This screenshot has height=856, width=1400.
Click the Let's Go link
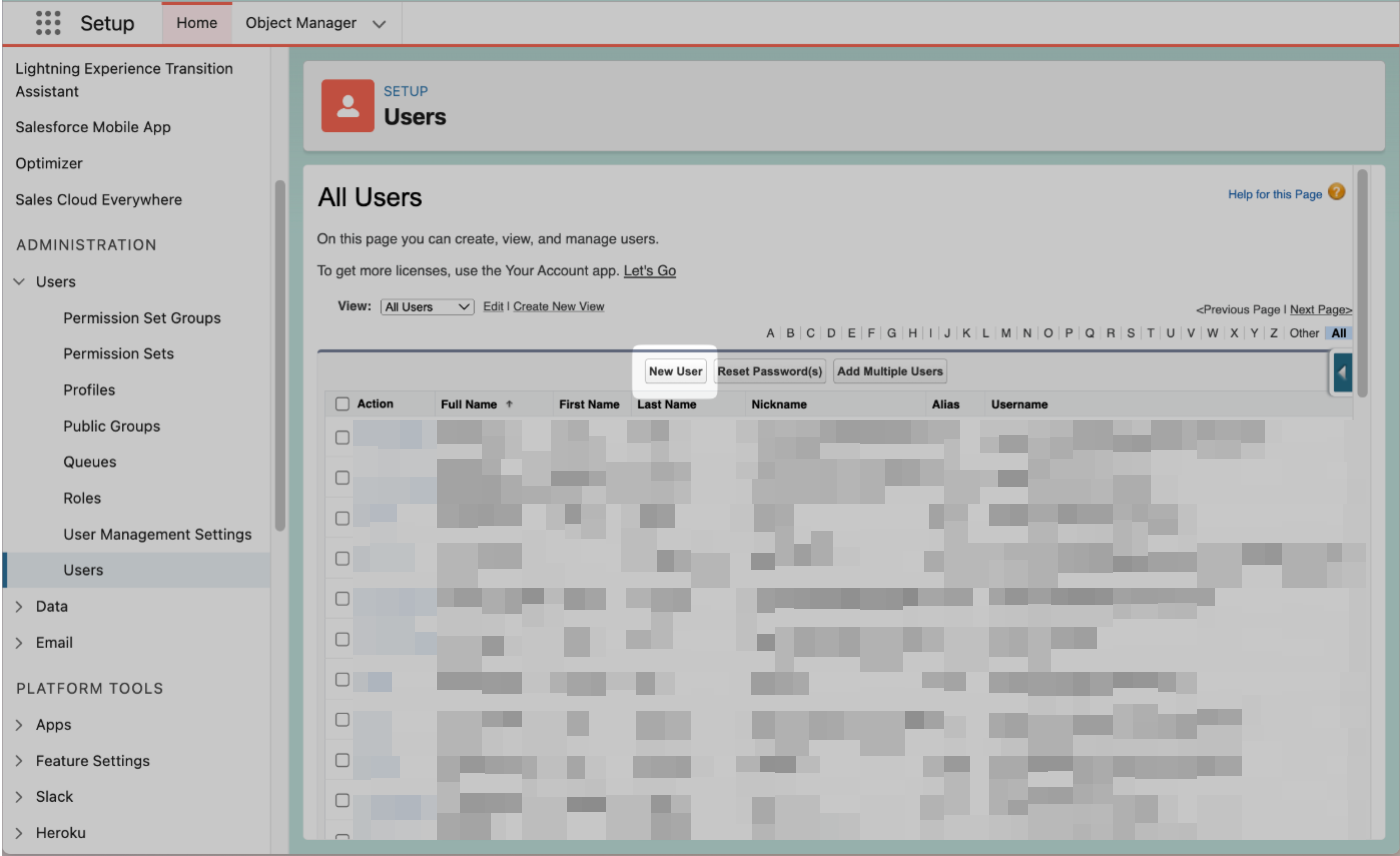tap(650, 271)
